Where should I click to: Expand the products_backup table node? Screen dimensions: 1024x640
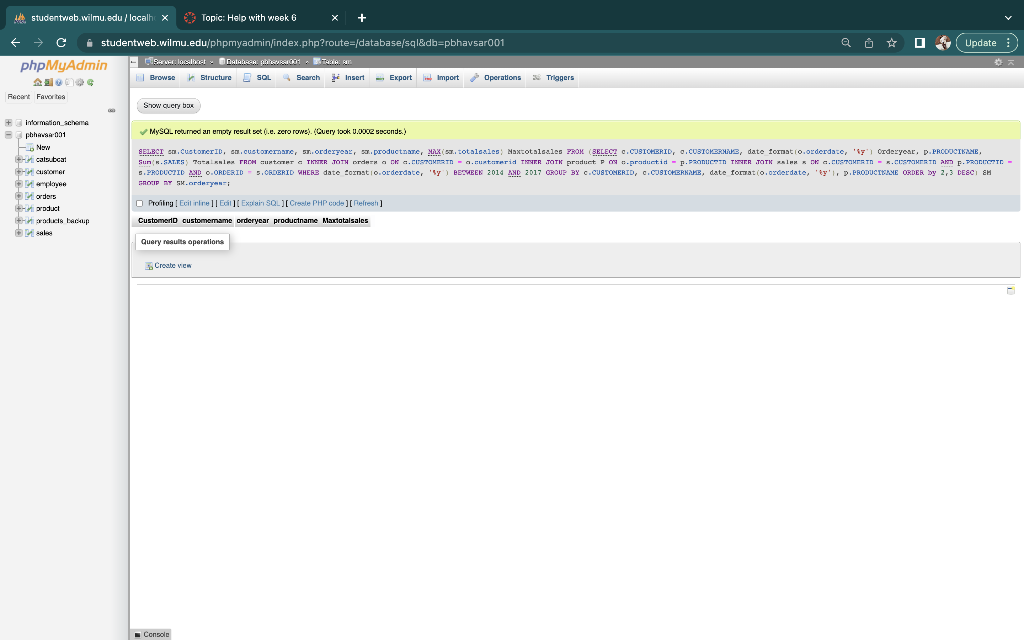click(19, 221)
